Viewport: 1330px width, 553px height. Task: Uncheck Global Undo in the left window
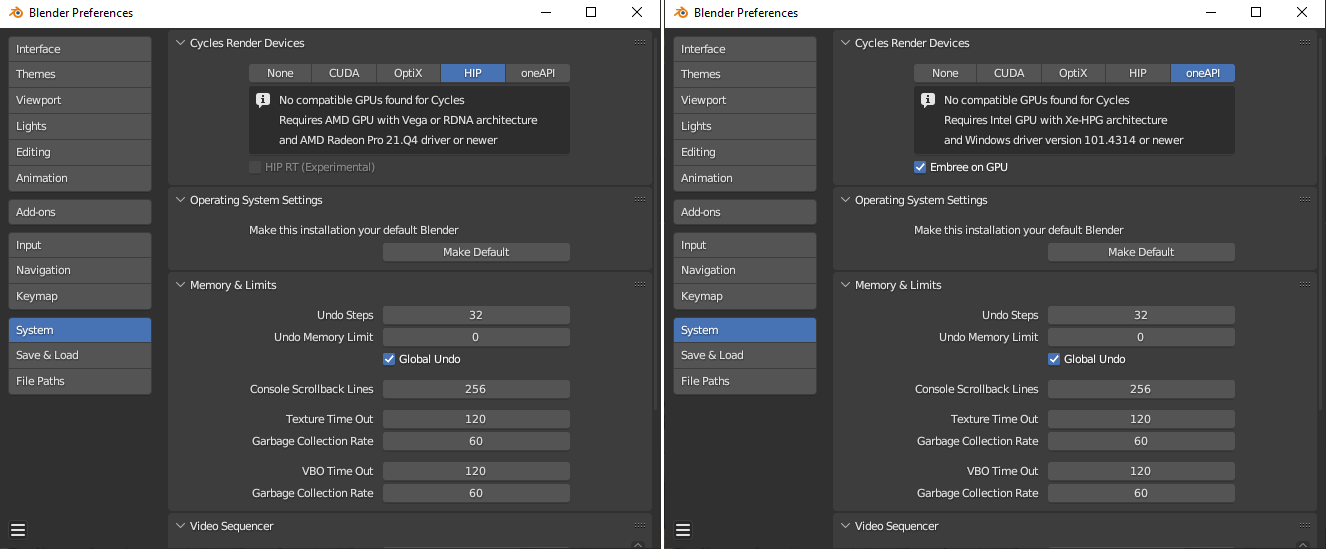tap(390, 359)
